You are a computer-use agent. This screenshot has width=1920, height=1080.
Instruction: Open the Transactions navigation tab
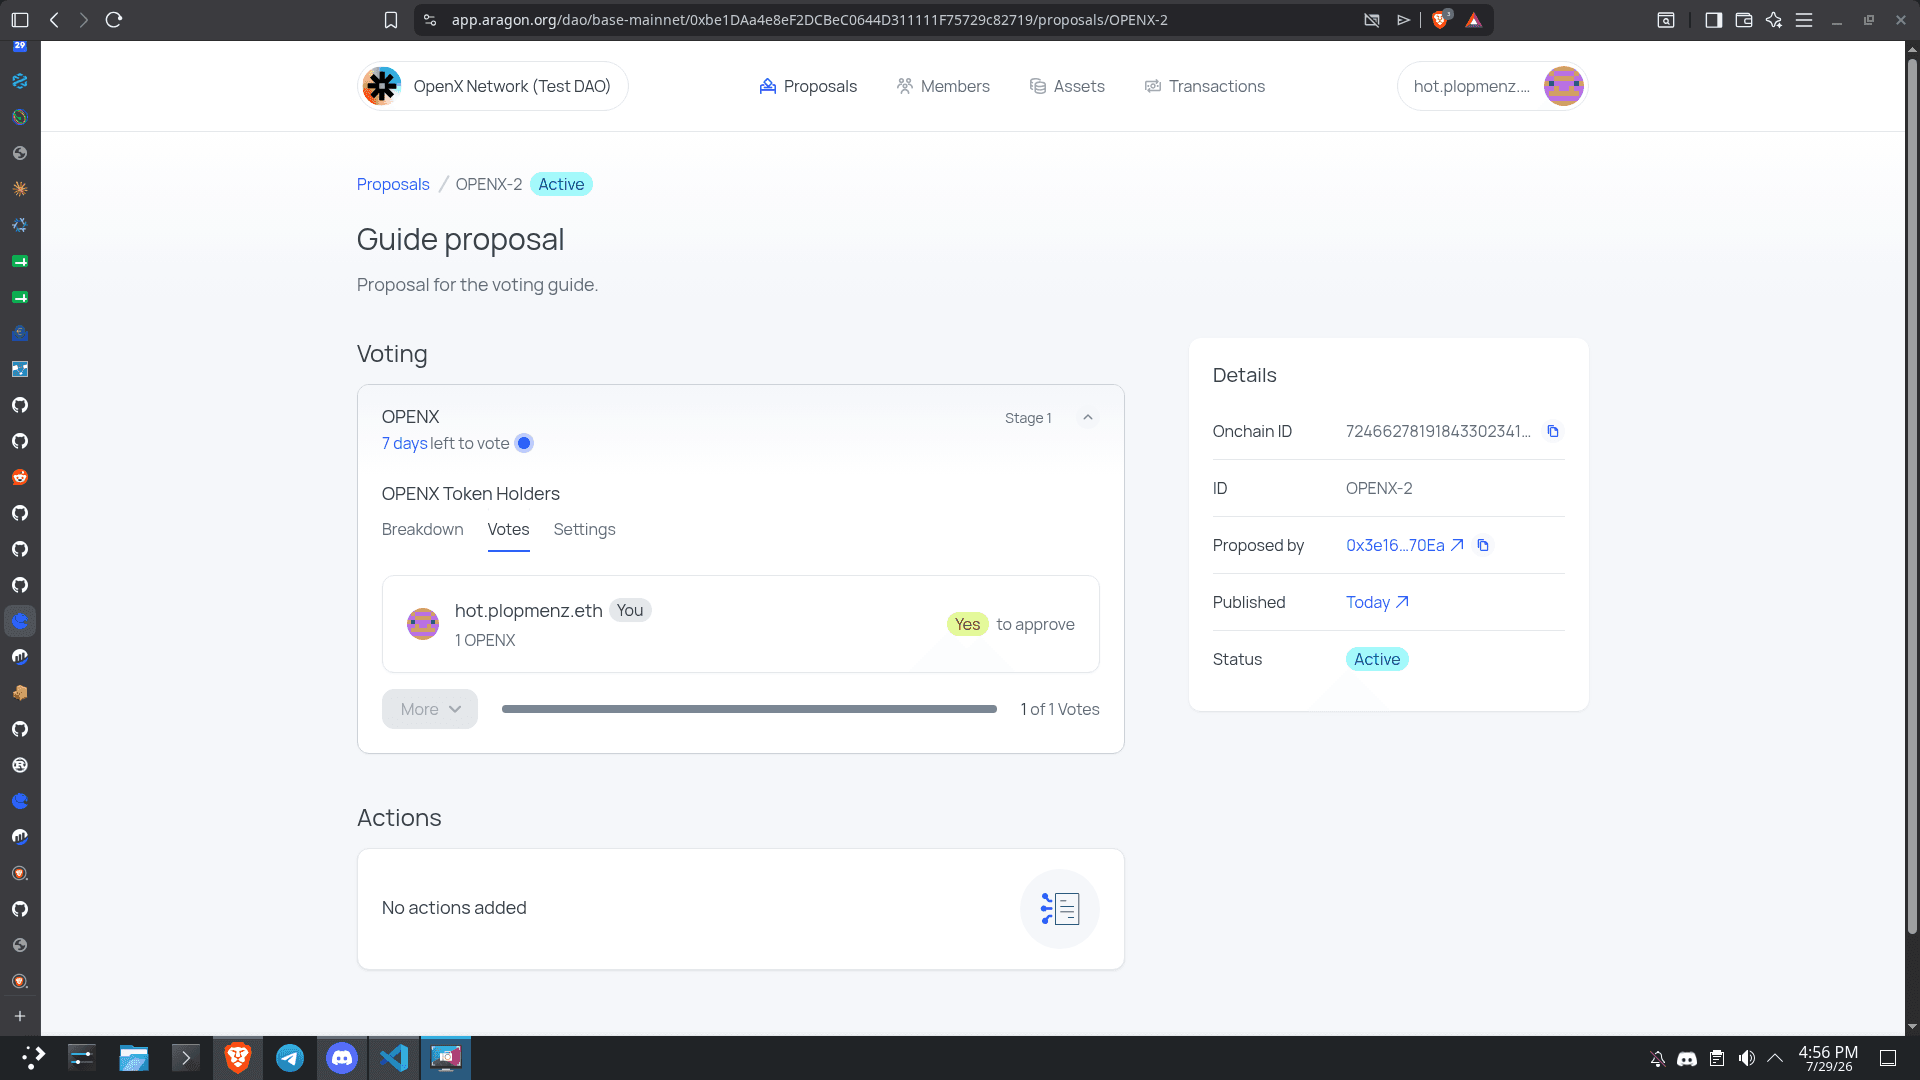(x=1205, y=86)
